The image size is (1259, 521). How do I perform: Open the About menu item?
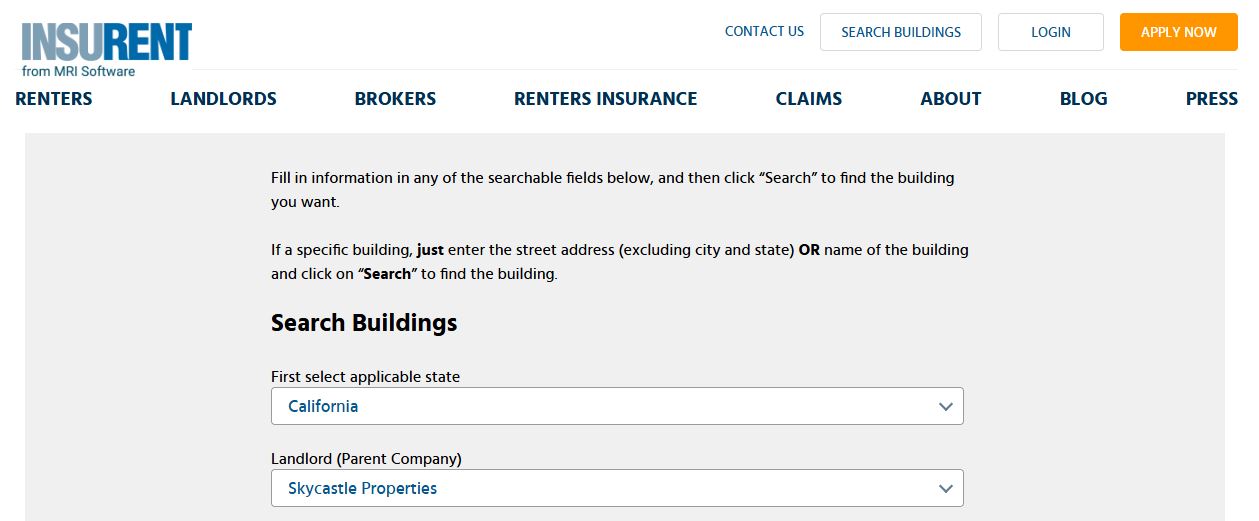[x=950, y=99]
